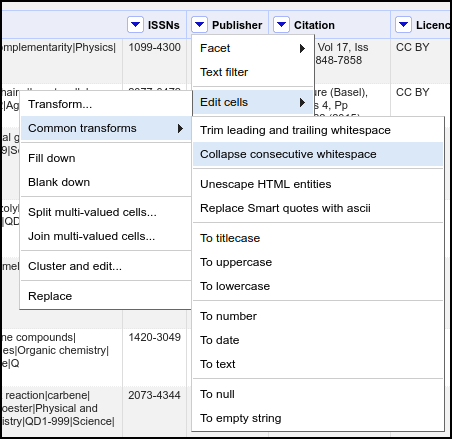Open the Citation column dropdown arrow
The width and height of the screenshot is (452, 439).
281,25
